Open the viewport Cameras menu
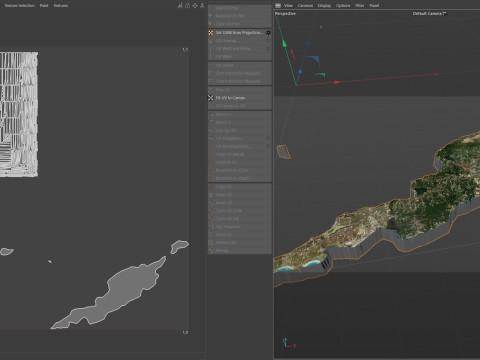This screenshot has height=360, width=480. pyautogui.click(x=305, y=6)
